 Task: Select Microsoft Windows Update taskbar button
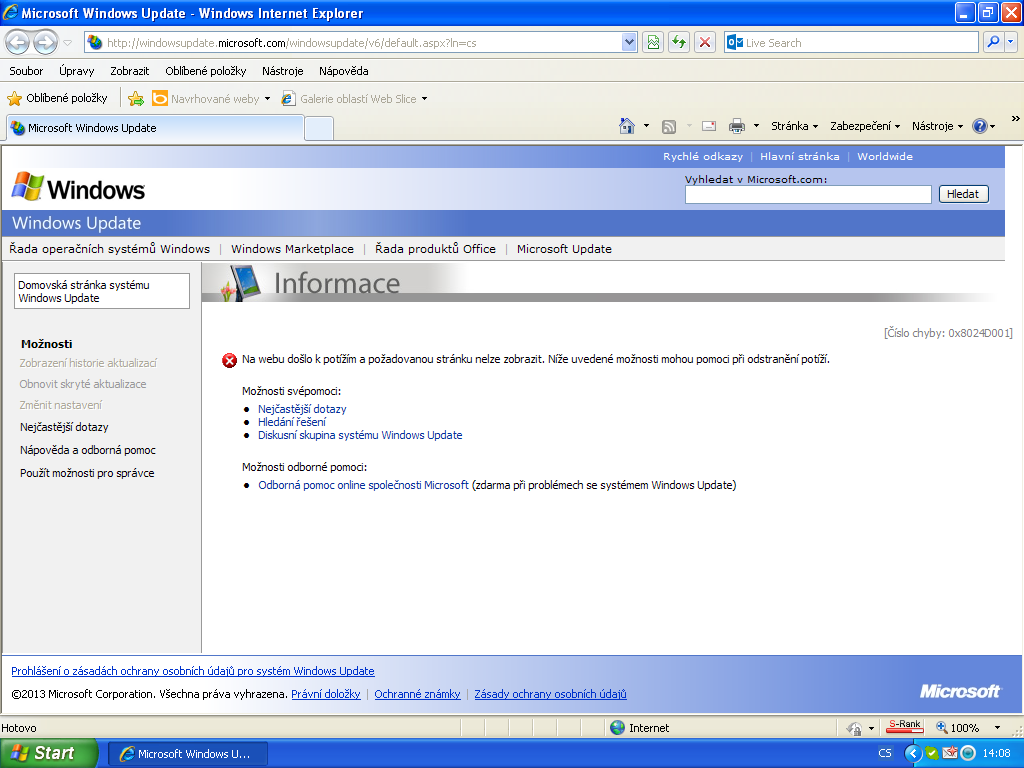click(x=187, y=754)
